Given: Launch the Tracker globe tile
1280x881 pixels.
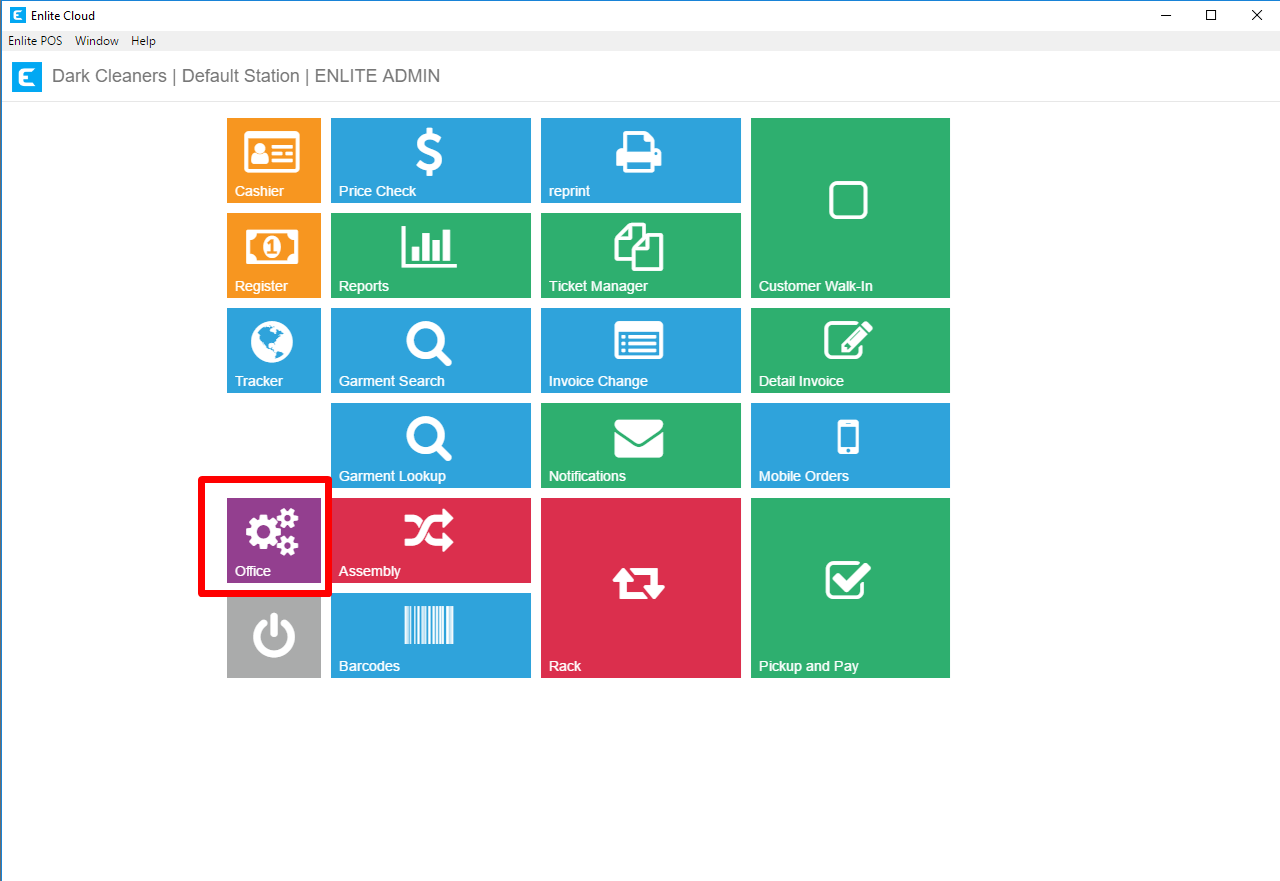Looking at the screenshot, I should (274, 350).
